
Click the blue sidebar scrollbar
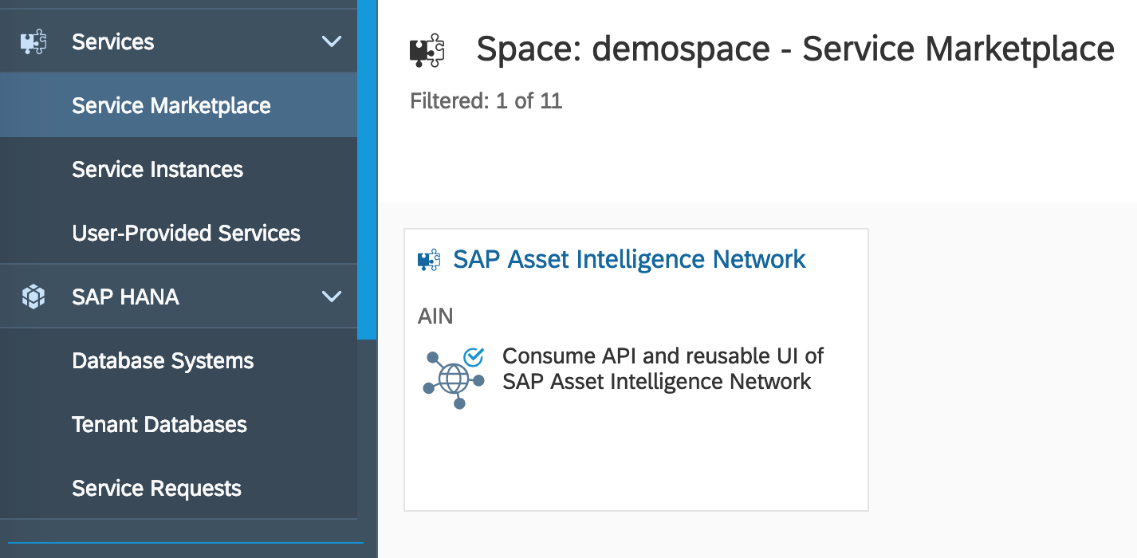[367, 170]
